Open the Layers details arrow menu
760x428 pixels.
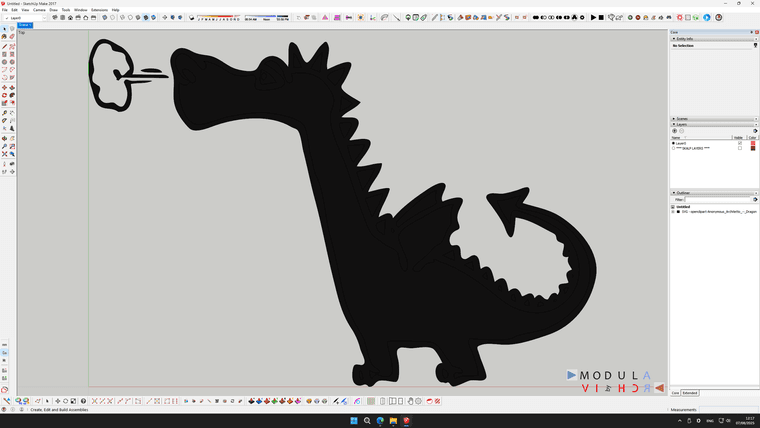(755, 131)
